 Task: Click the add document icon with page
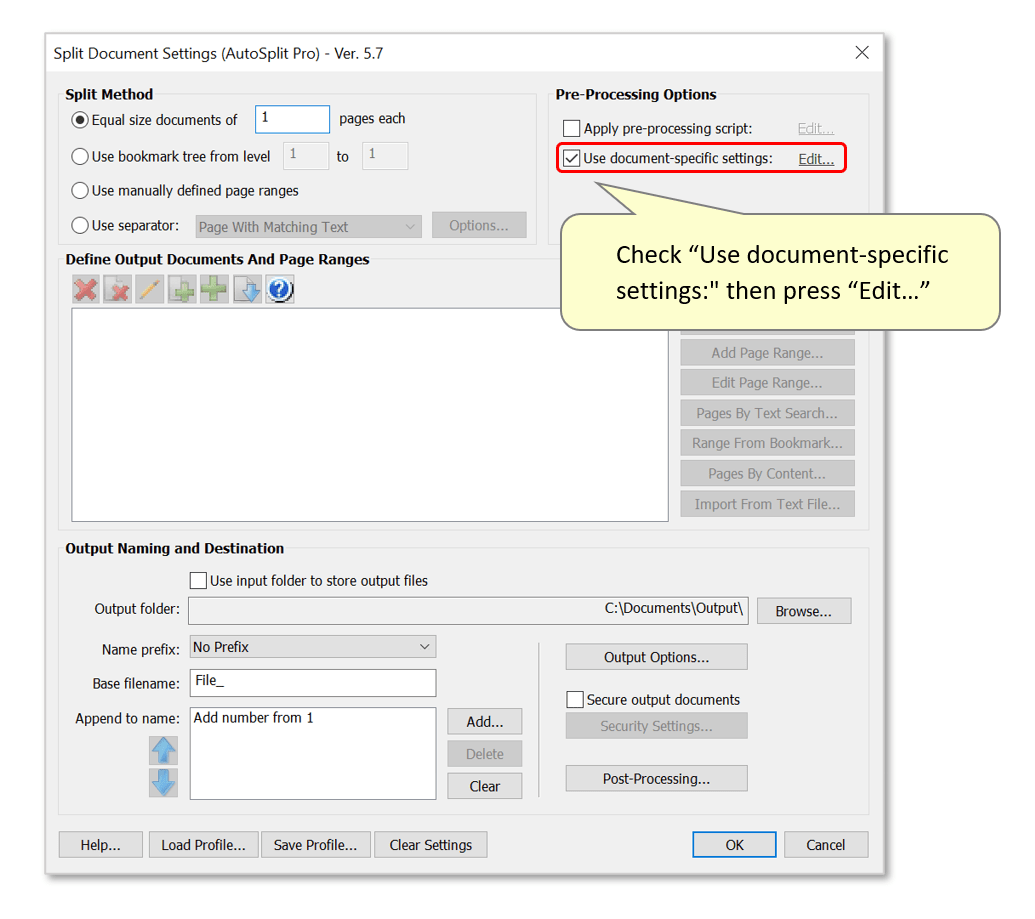point(182,290)
